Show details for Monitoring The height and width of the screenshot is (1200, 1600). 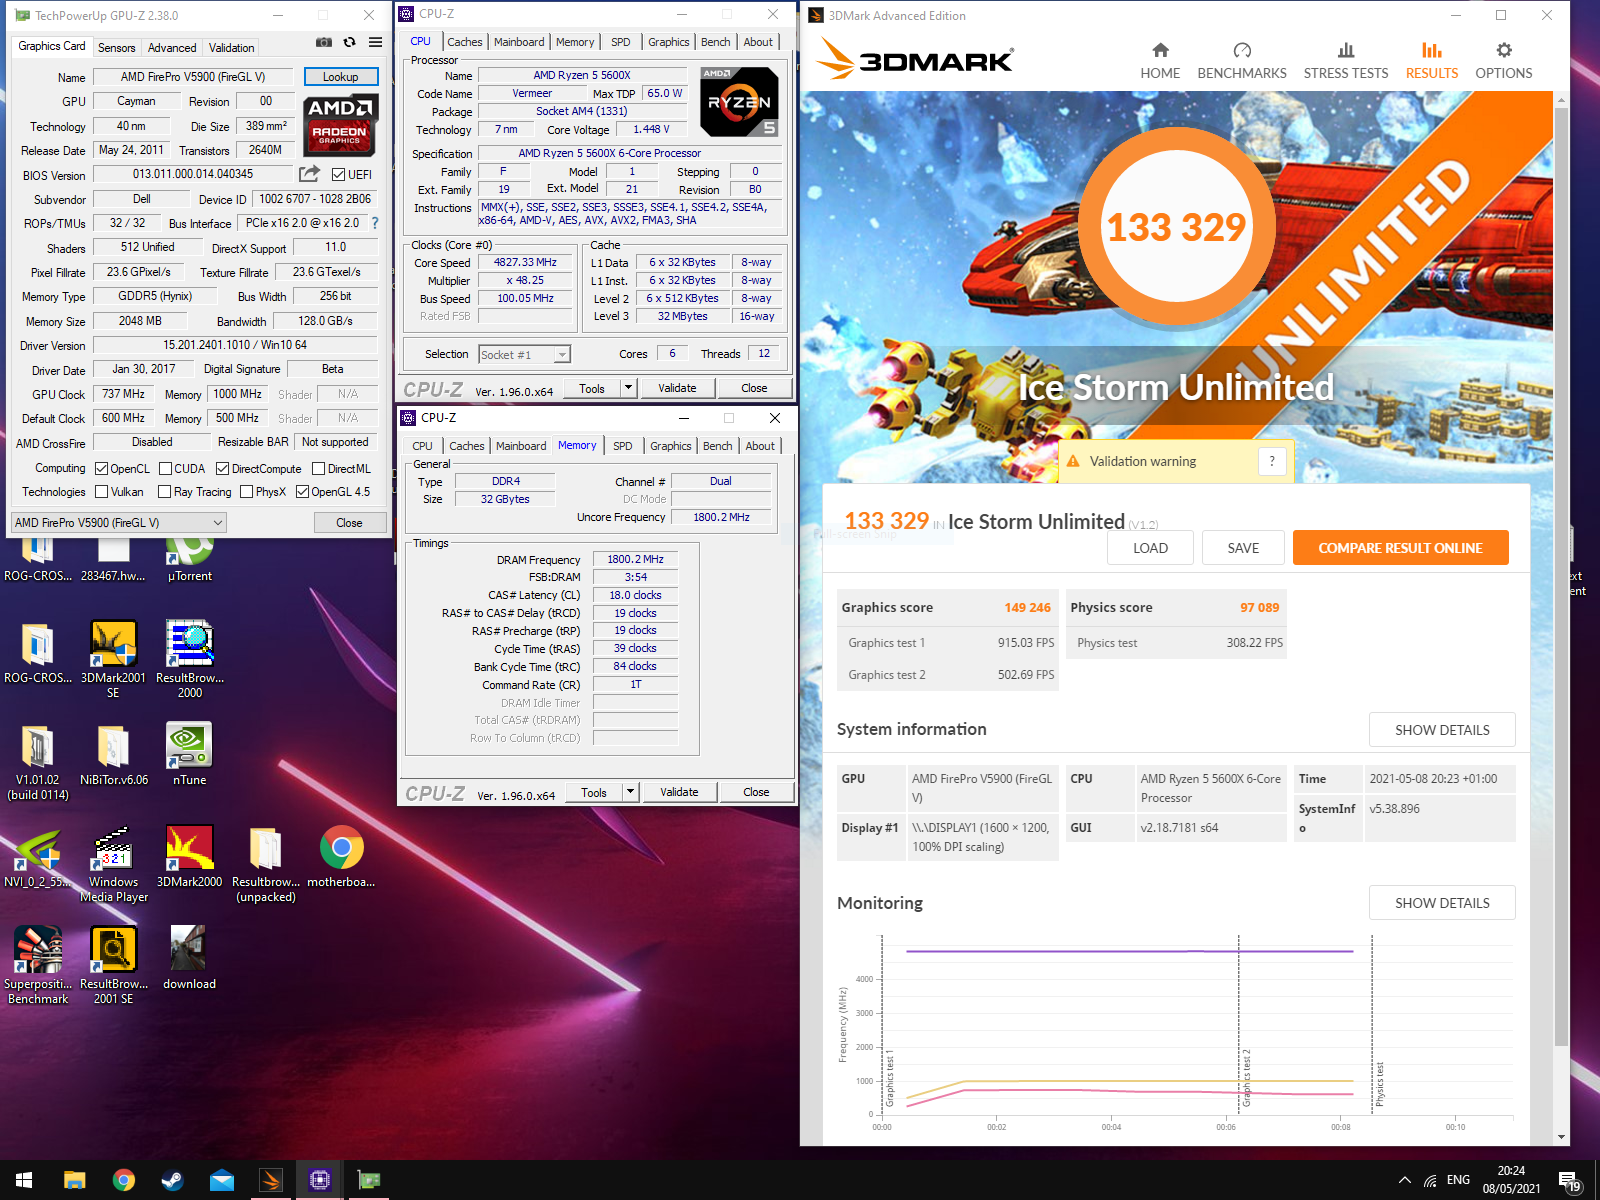pos(1442,903)
